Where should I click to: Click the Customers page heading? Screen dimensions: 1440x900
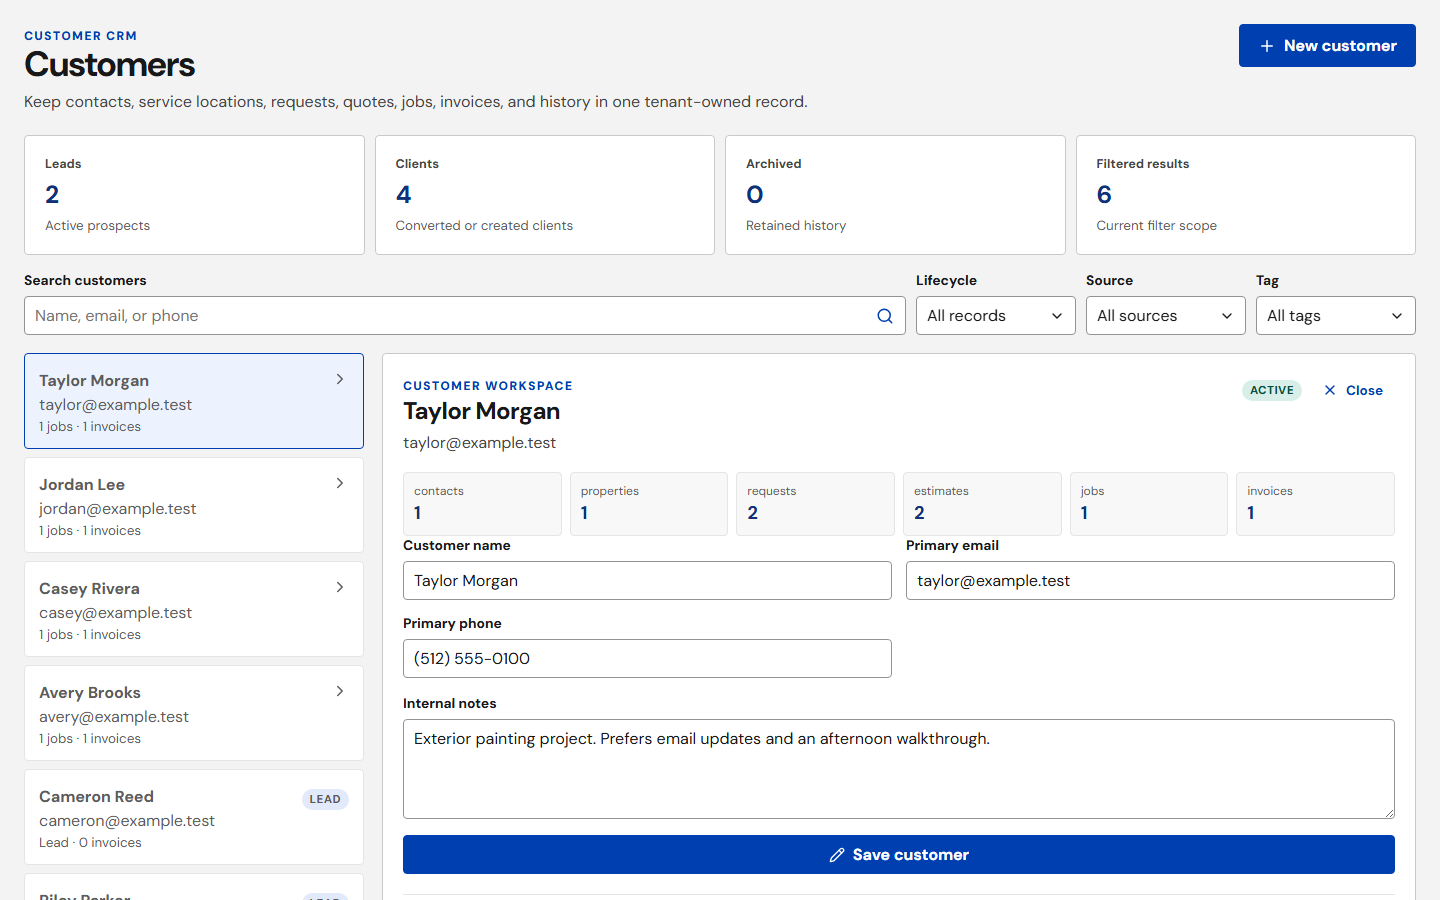point(110,65)
